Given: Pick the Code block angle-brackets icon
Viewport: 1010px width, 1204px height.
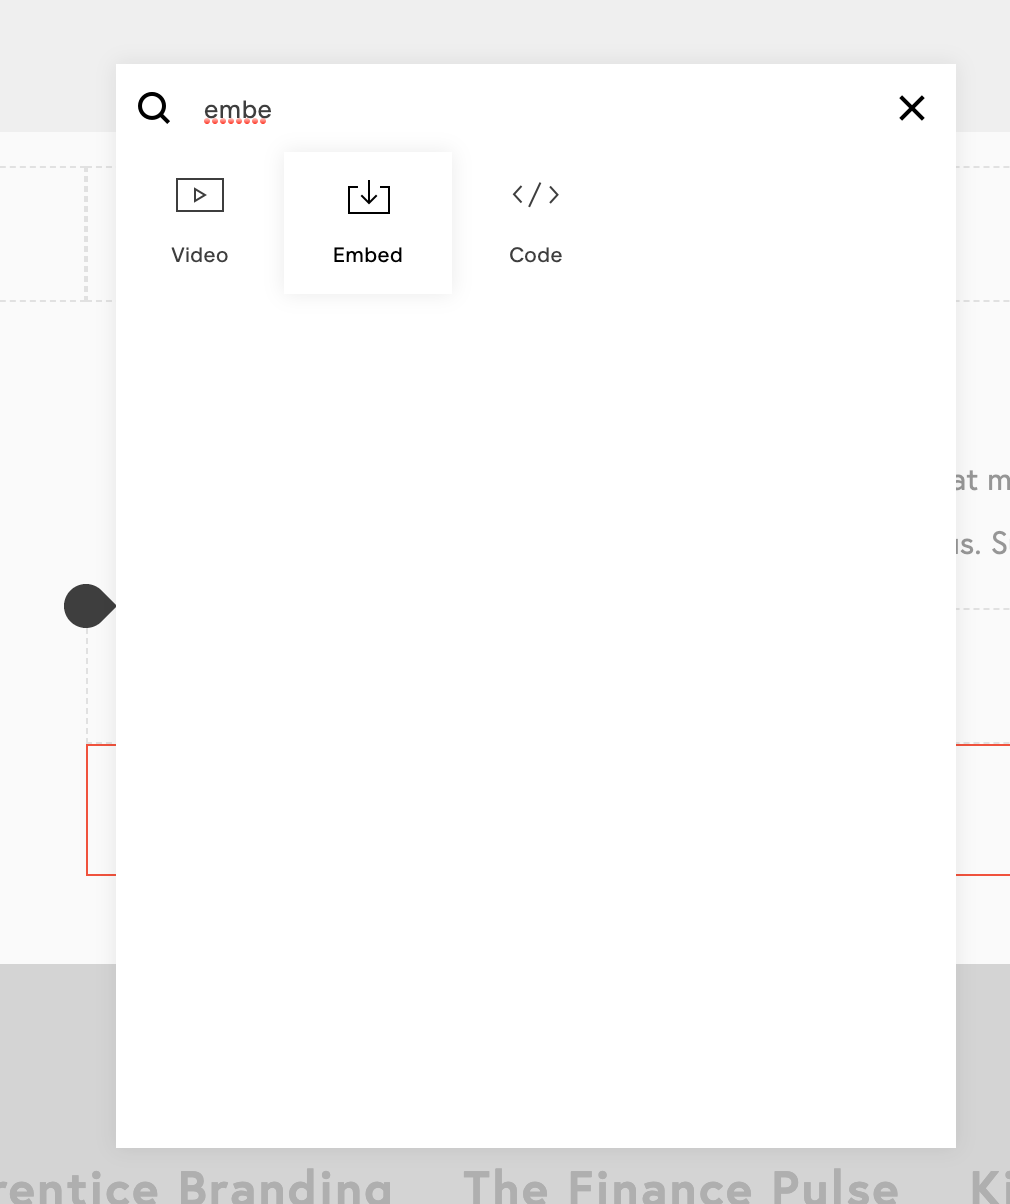Looking at the screenshot, I should tap(536, 194).
